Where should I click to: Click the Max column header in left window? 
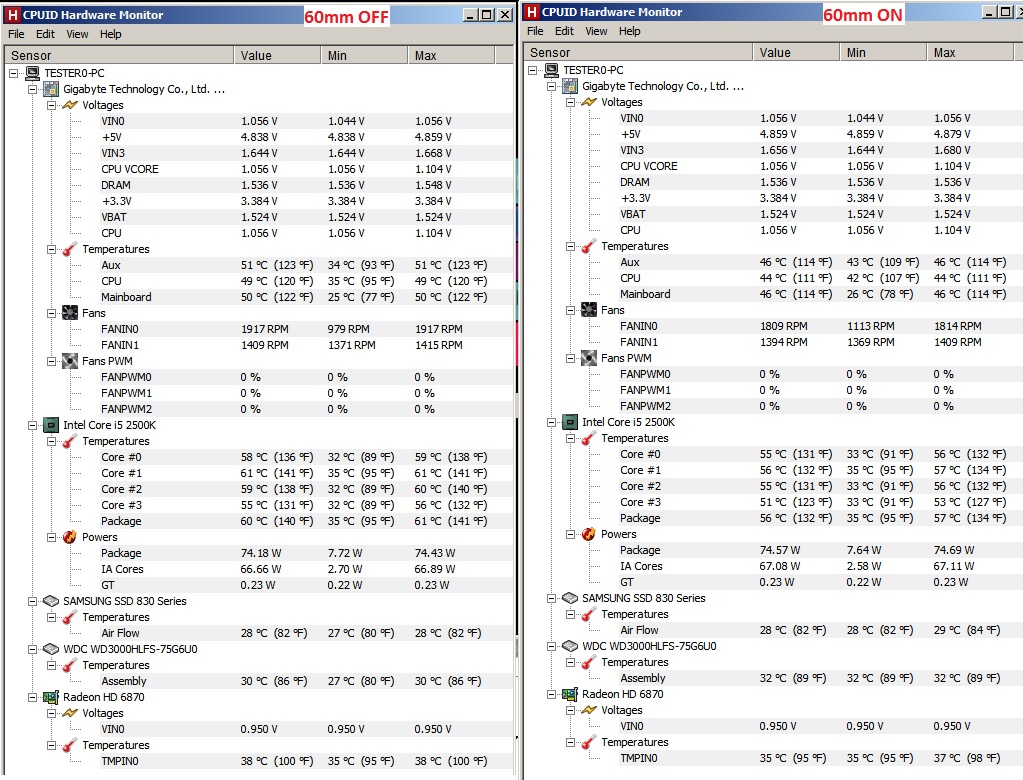coord(451,55)
